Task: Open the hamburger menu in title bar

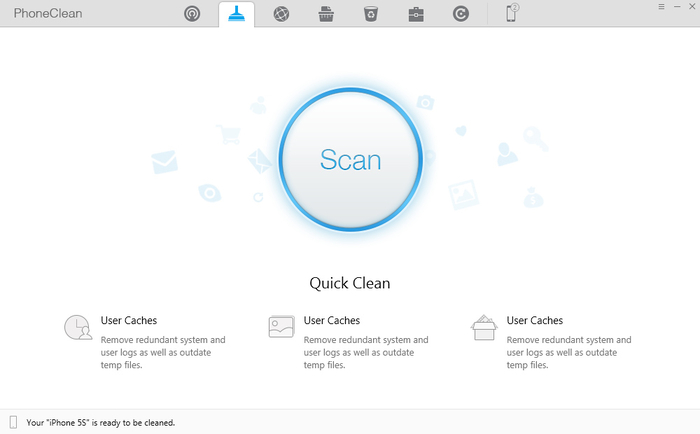Action: [x=661, y=6]
